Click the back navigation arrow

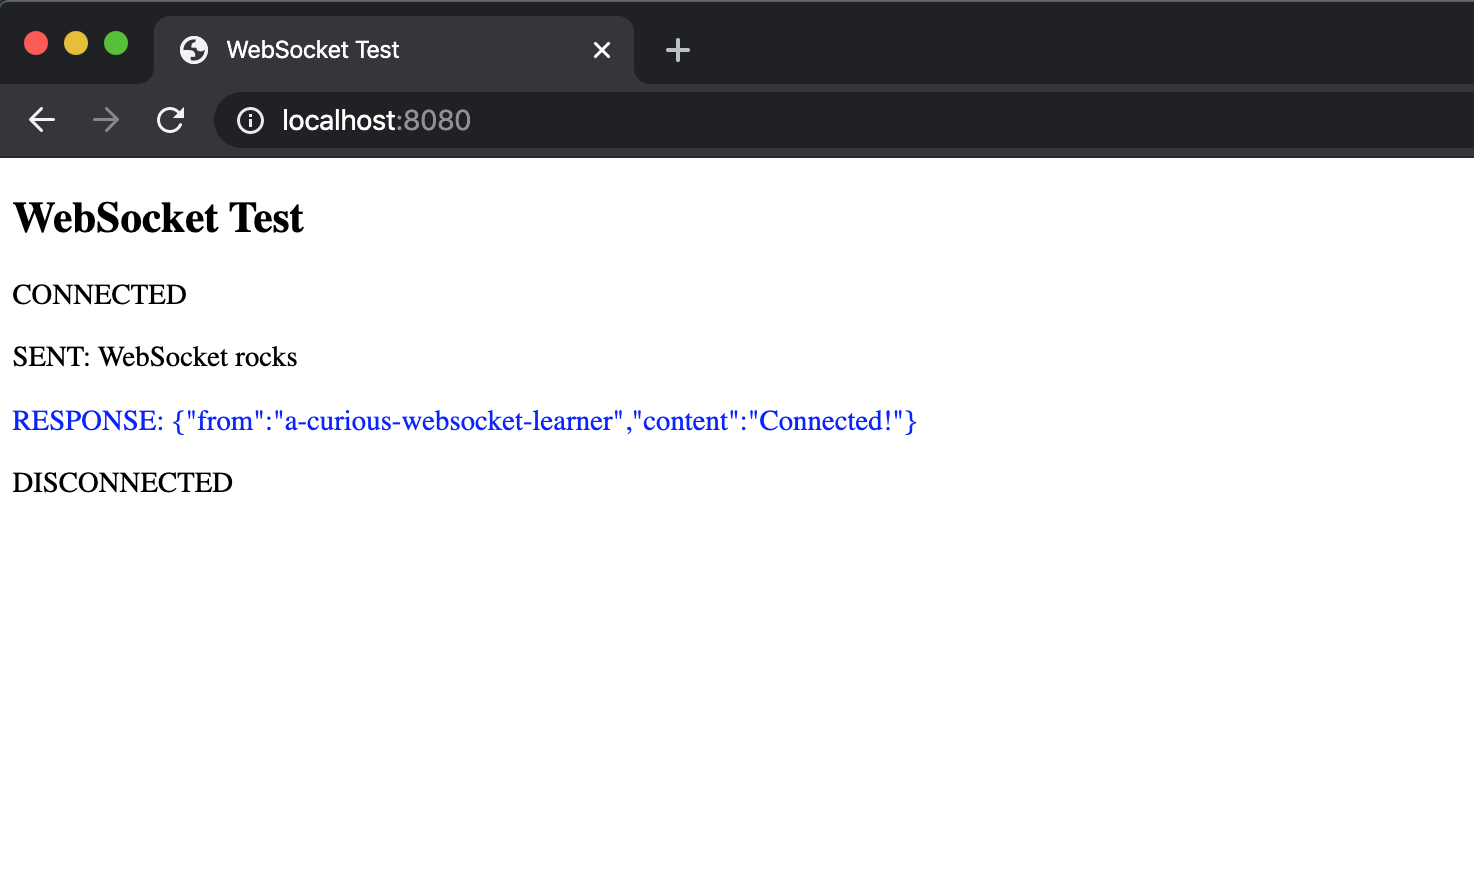pos(41,120)
